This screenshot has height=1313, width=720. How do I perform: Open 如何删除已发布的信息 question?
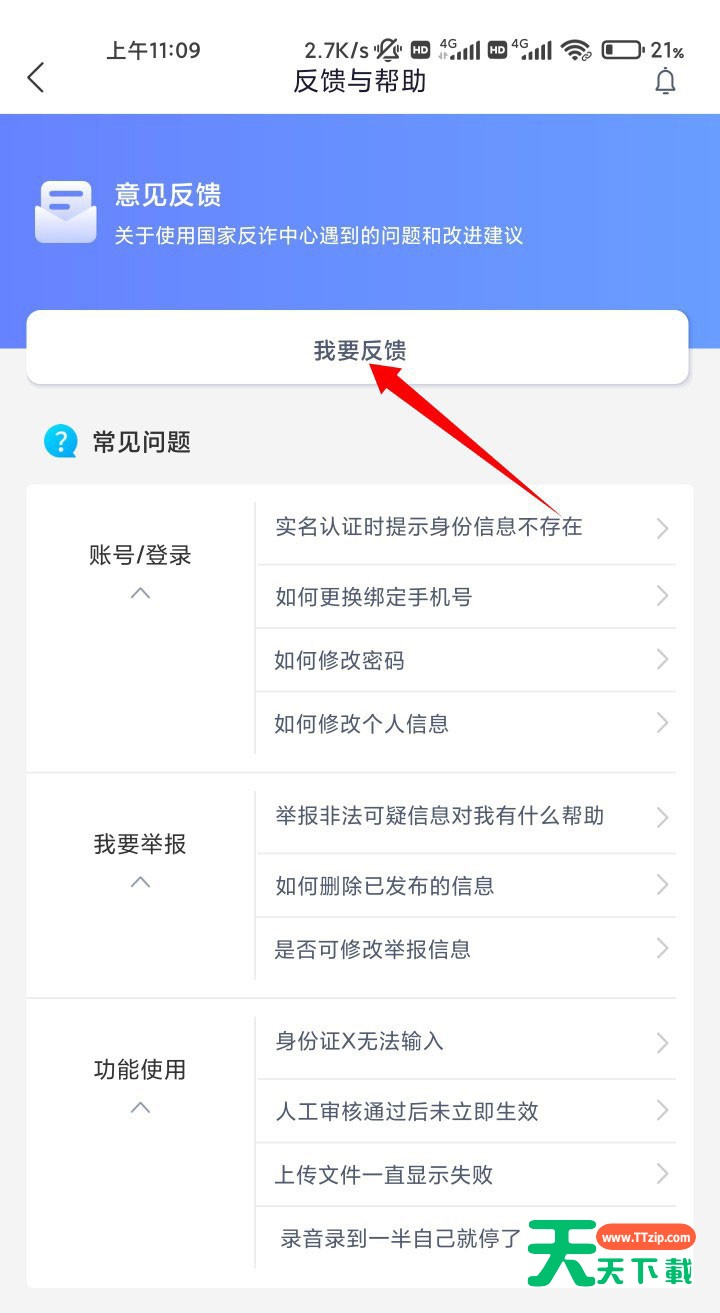point(466,886)
